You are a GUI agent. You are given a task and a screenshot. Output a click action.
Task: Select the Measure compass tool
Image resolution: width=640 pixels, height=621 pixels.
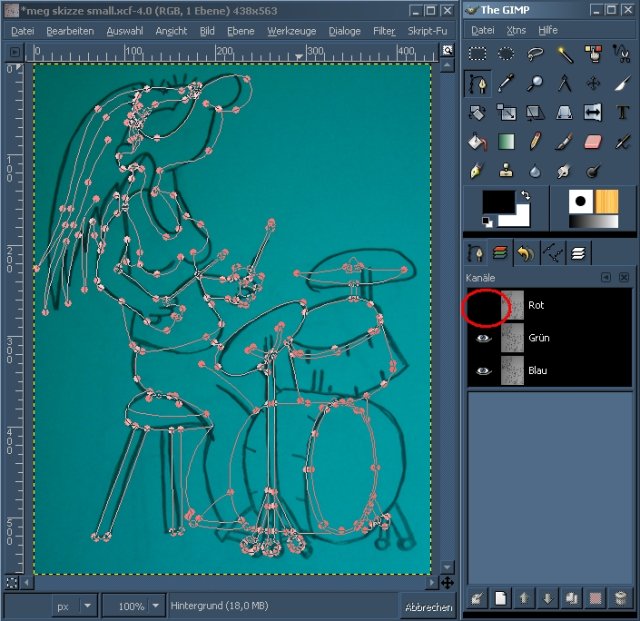[x=564, y=83]
